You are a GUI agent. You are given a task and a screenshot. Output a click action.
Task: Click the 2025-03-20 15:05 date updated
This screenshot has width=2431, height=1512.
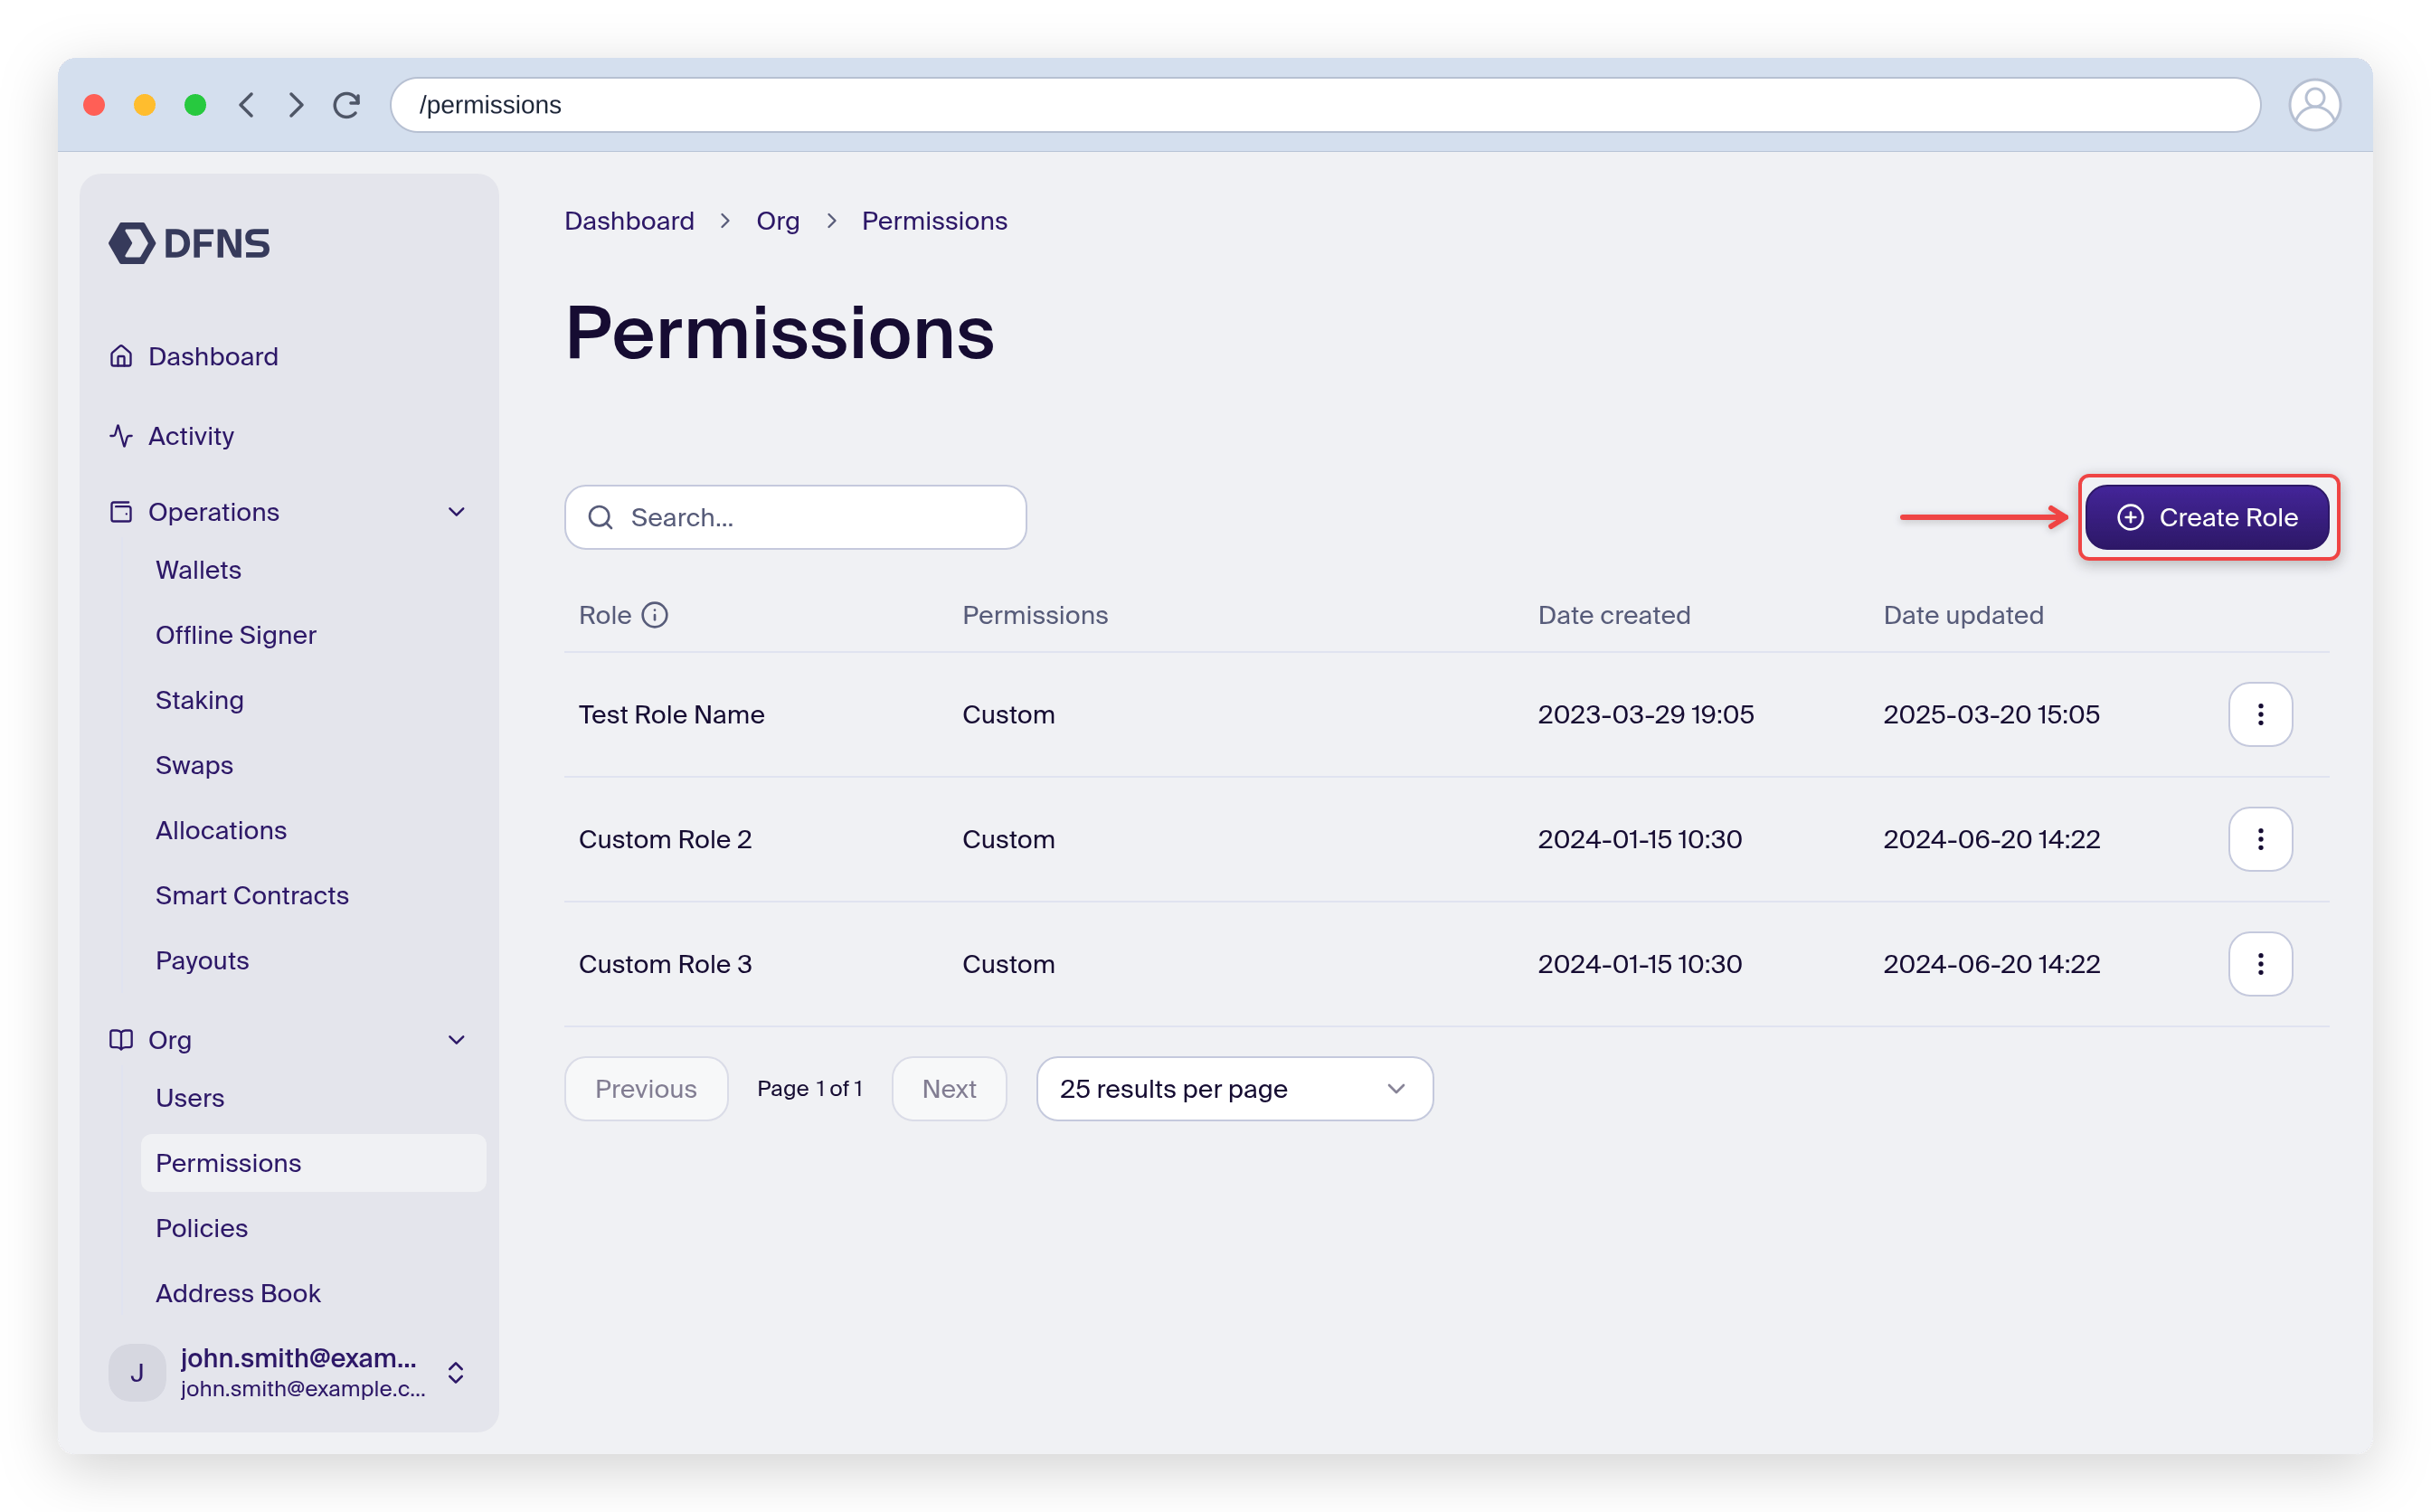click(1991, 714)
